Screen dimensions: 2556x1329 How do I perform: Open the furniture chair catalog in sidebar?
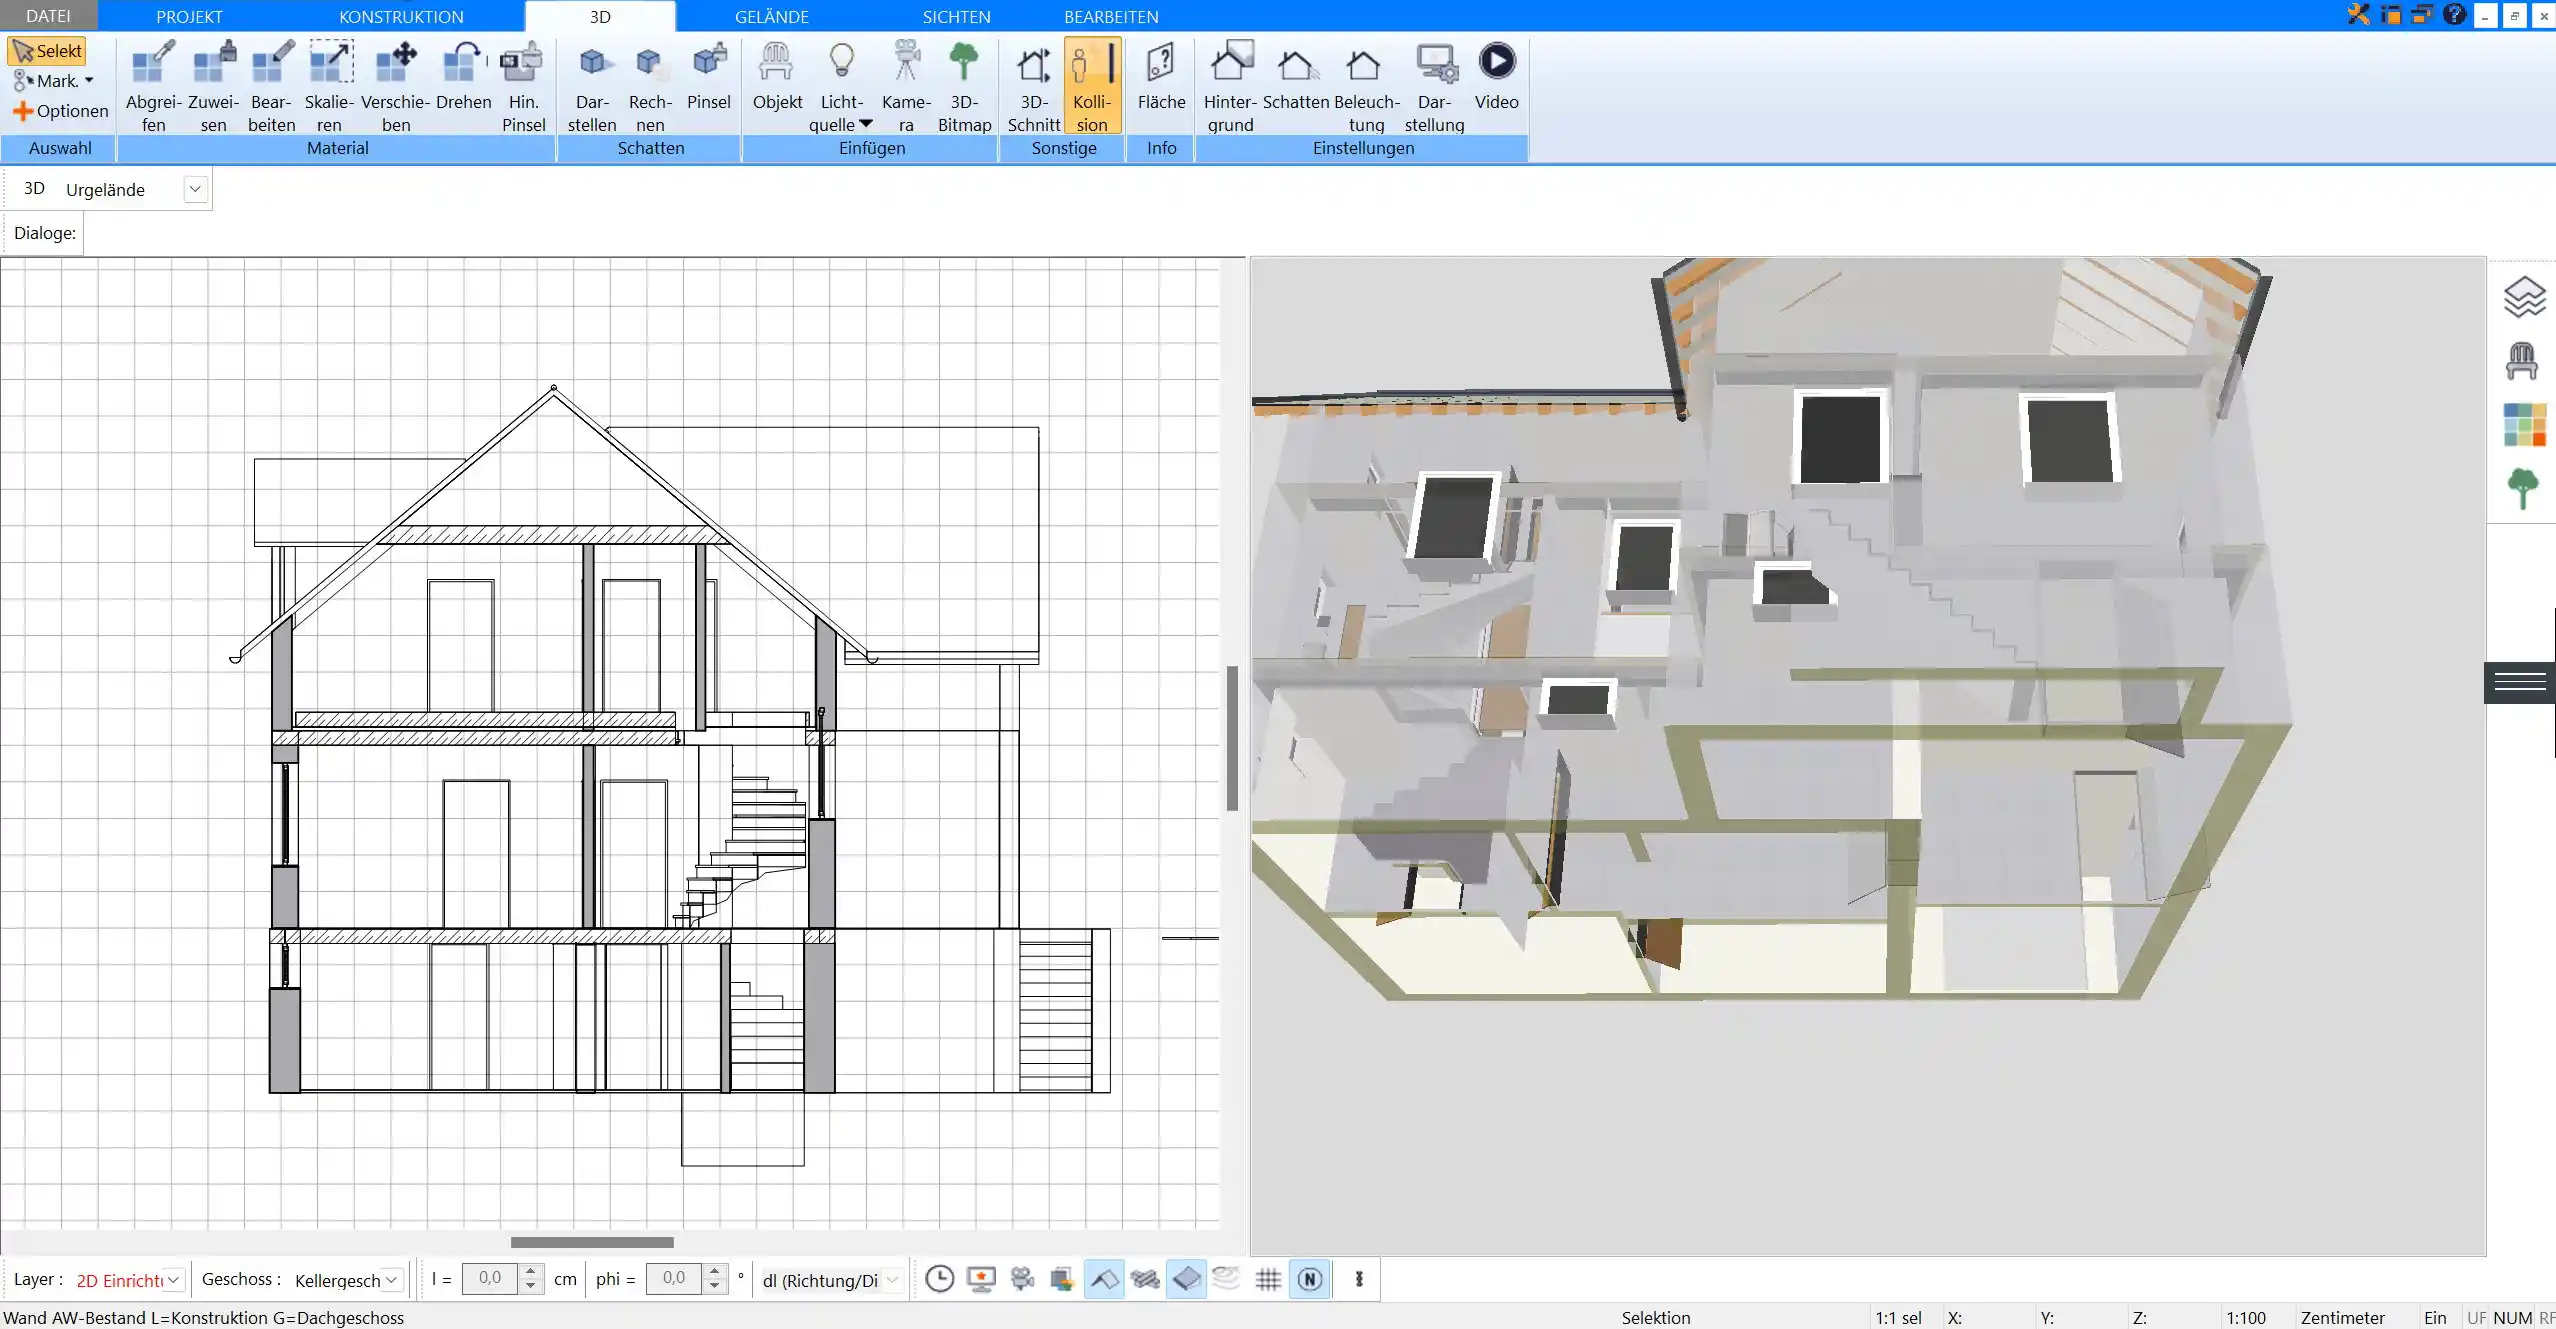click(x=2522, y=361)
